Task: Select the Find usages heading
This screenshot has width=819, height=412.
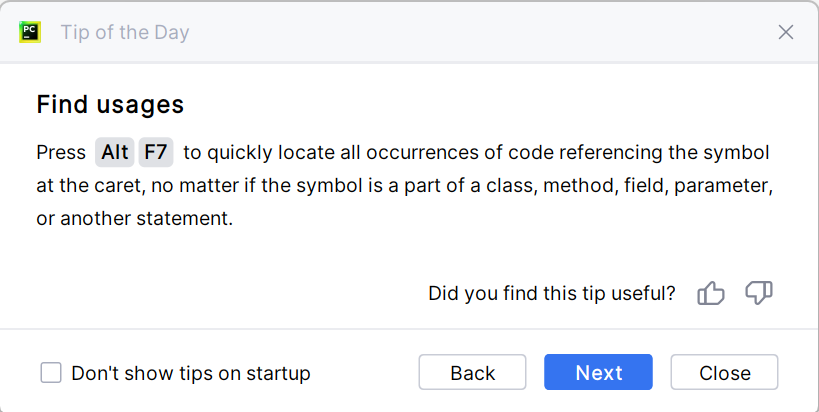Action: [110, 104]
